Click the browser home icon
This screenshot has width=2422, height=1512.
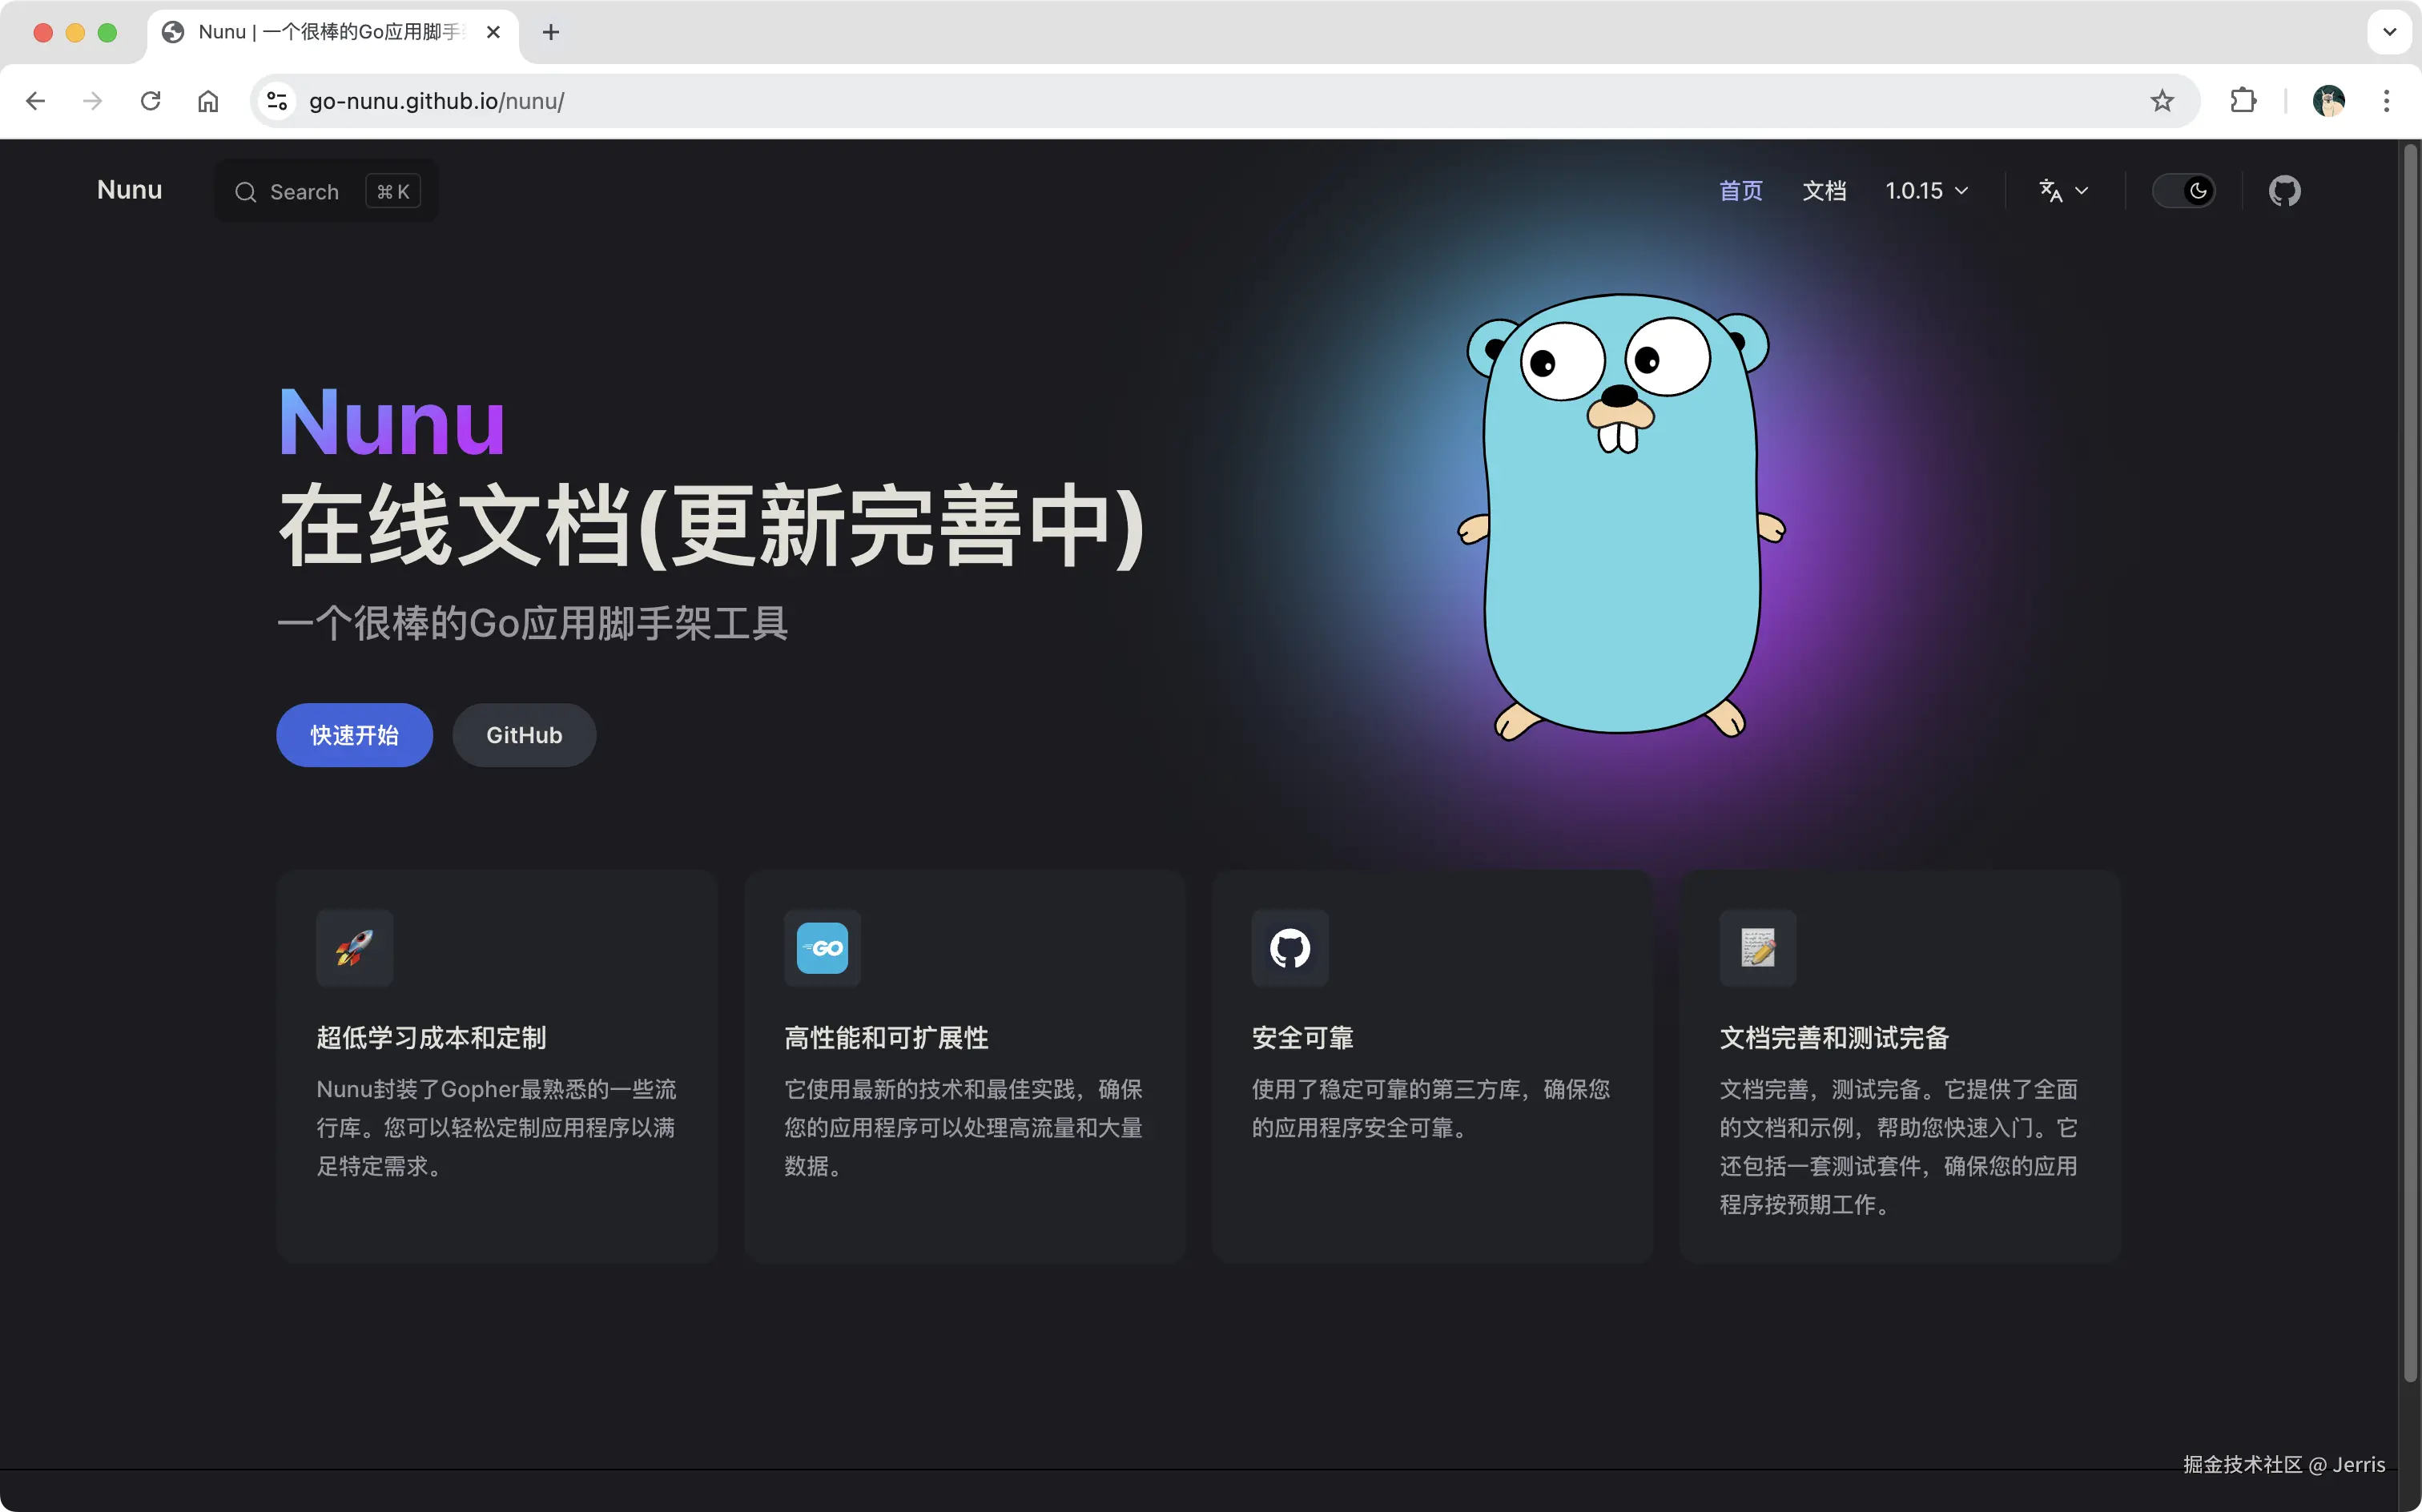[x=208, y=101]
